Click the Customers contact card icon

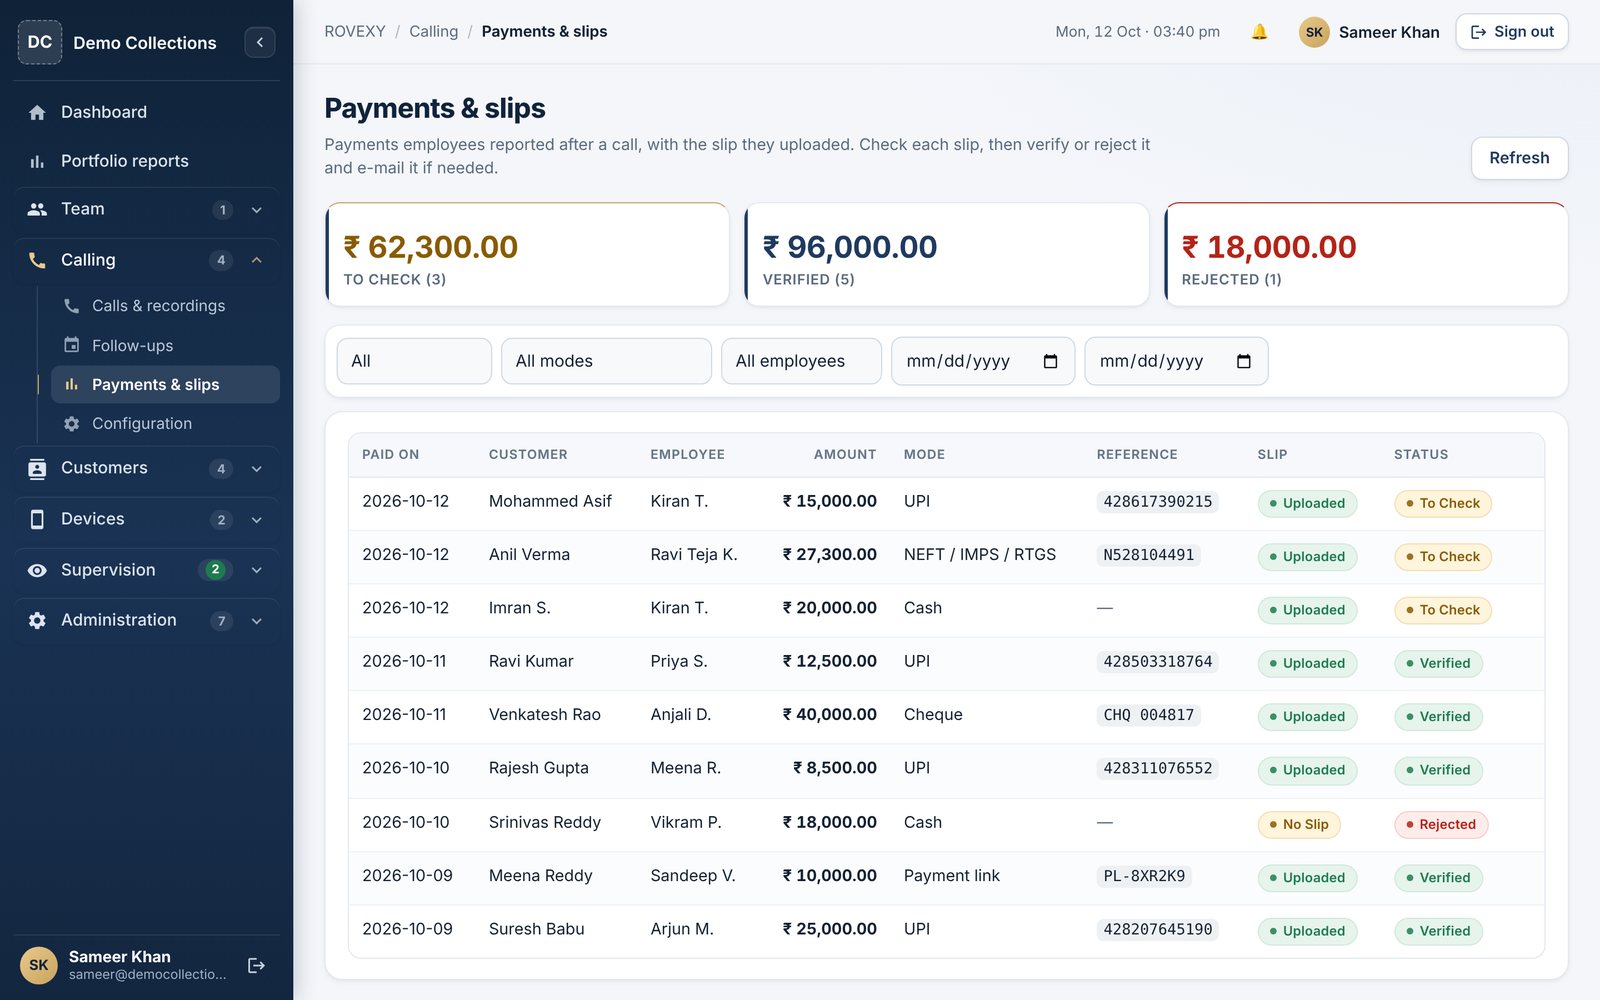(37, 469)
